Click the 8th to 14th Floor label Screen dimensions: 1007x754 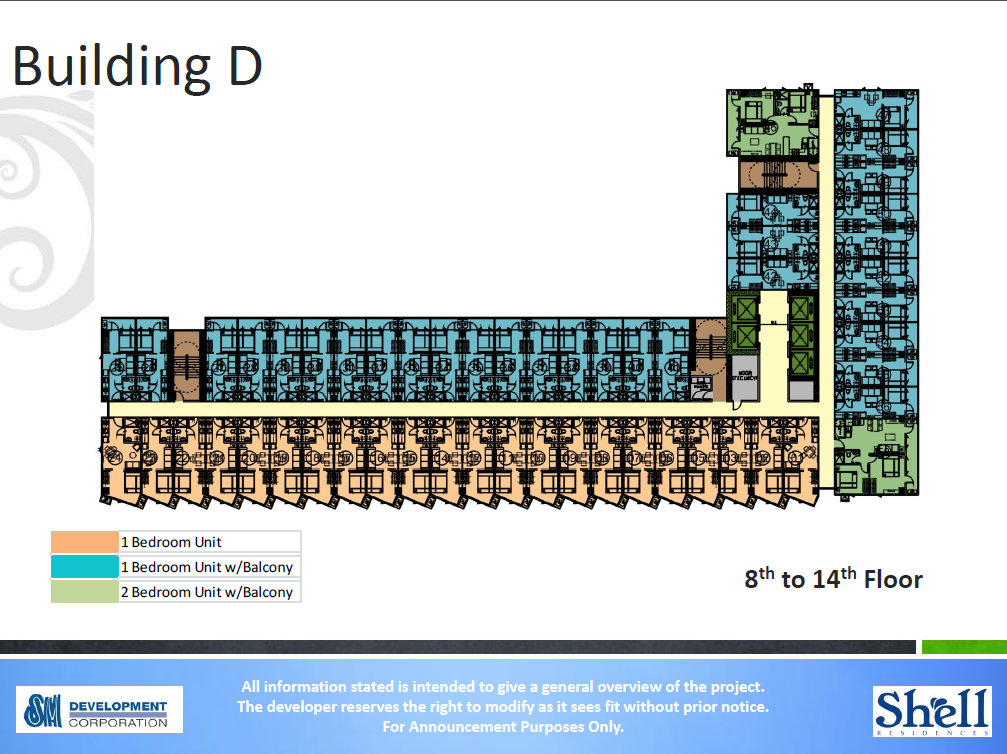click(833, 578)
